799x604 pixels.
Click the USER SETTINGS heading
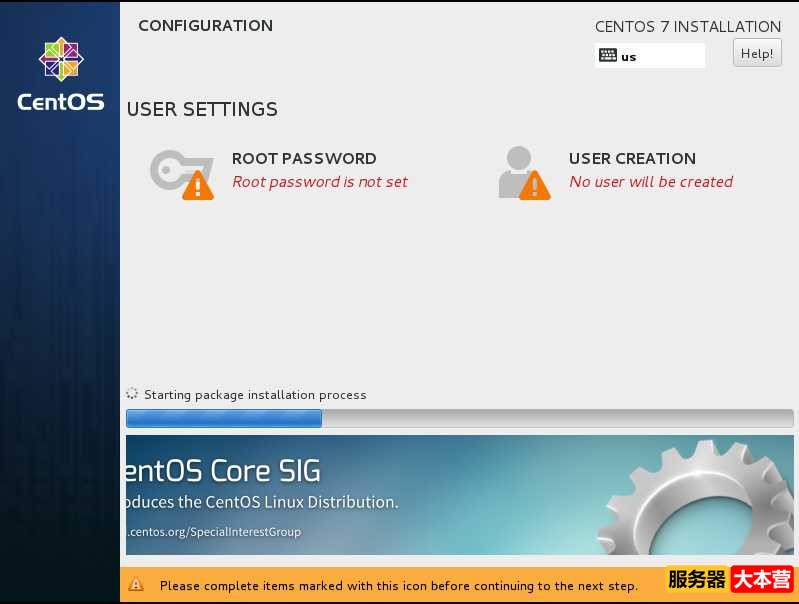(202, 109)
